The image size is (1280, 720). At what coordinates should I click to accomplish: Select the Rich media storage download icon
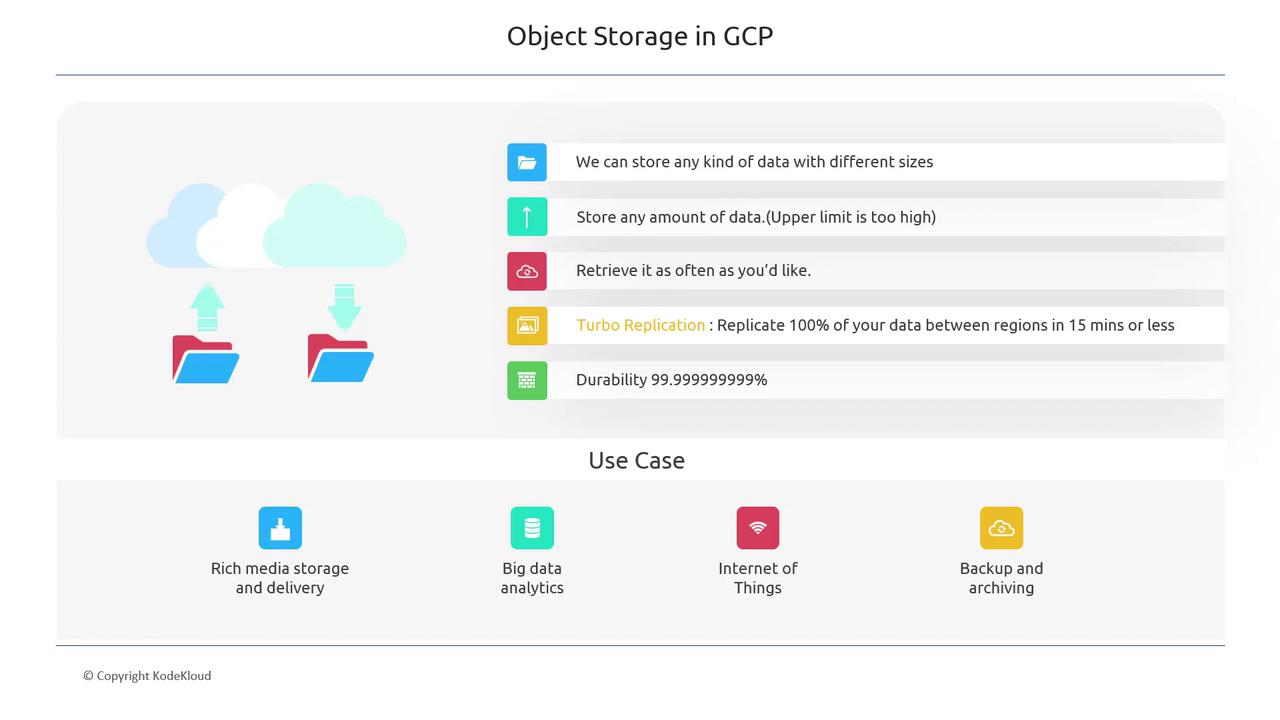pyautogui.click(x=280, y=528)
